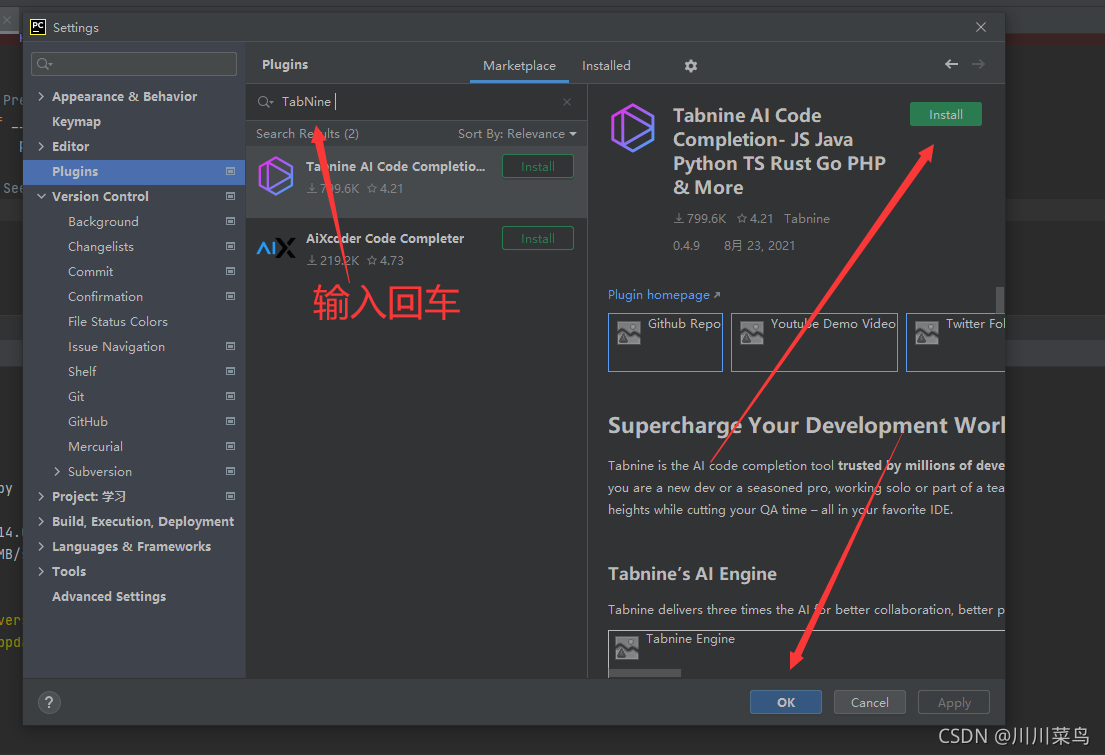Install AiXcoder Code Completer
1105x755 pixels.
point(538,239)
